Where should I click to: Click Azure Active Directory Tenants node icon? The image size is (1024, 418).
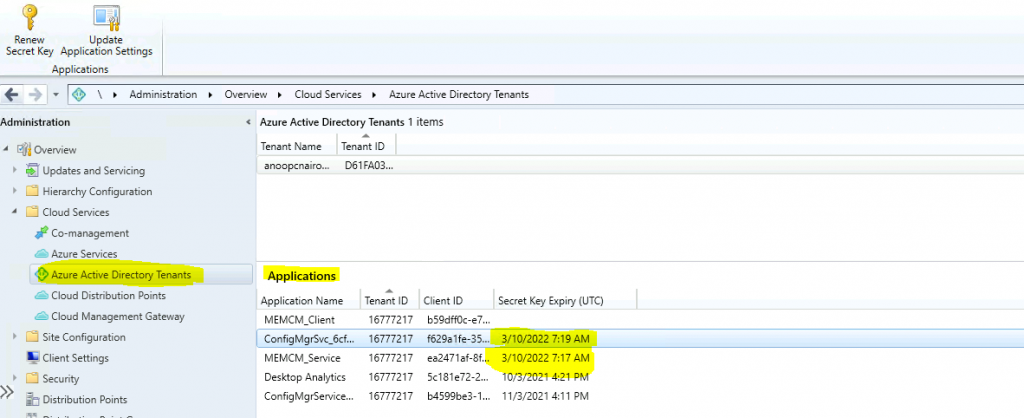click(x=41, y=274)
